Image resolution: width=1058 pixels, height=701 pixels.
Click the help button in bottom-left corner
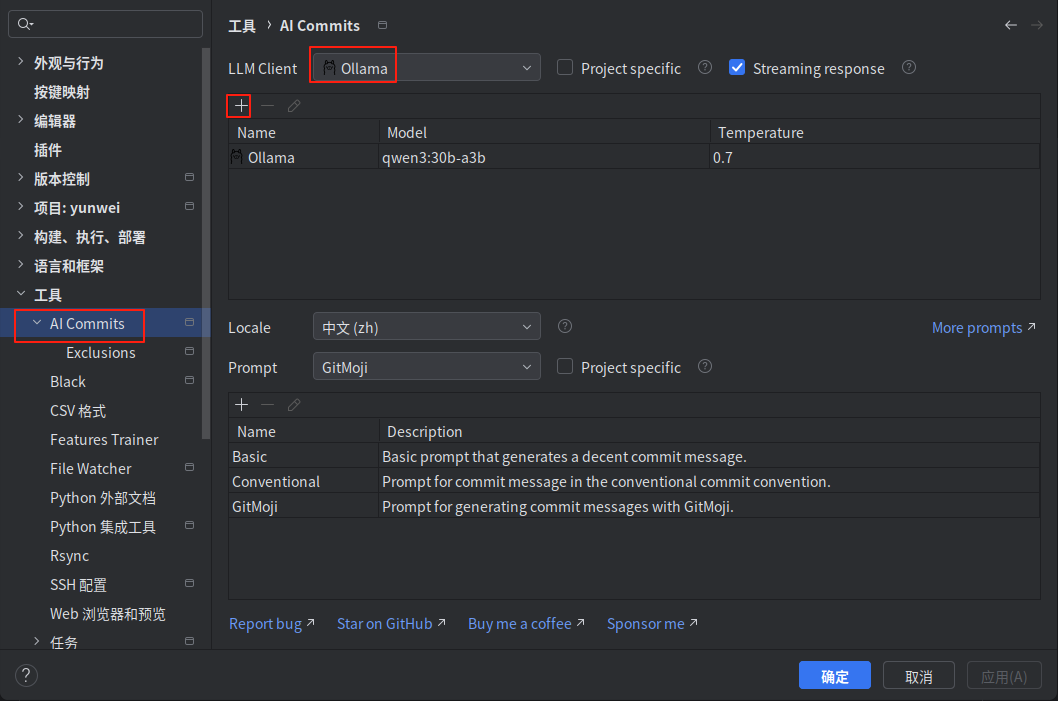[x=26, y=675]
